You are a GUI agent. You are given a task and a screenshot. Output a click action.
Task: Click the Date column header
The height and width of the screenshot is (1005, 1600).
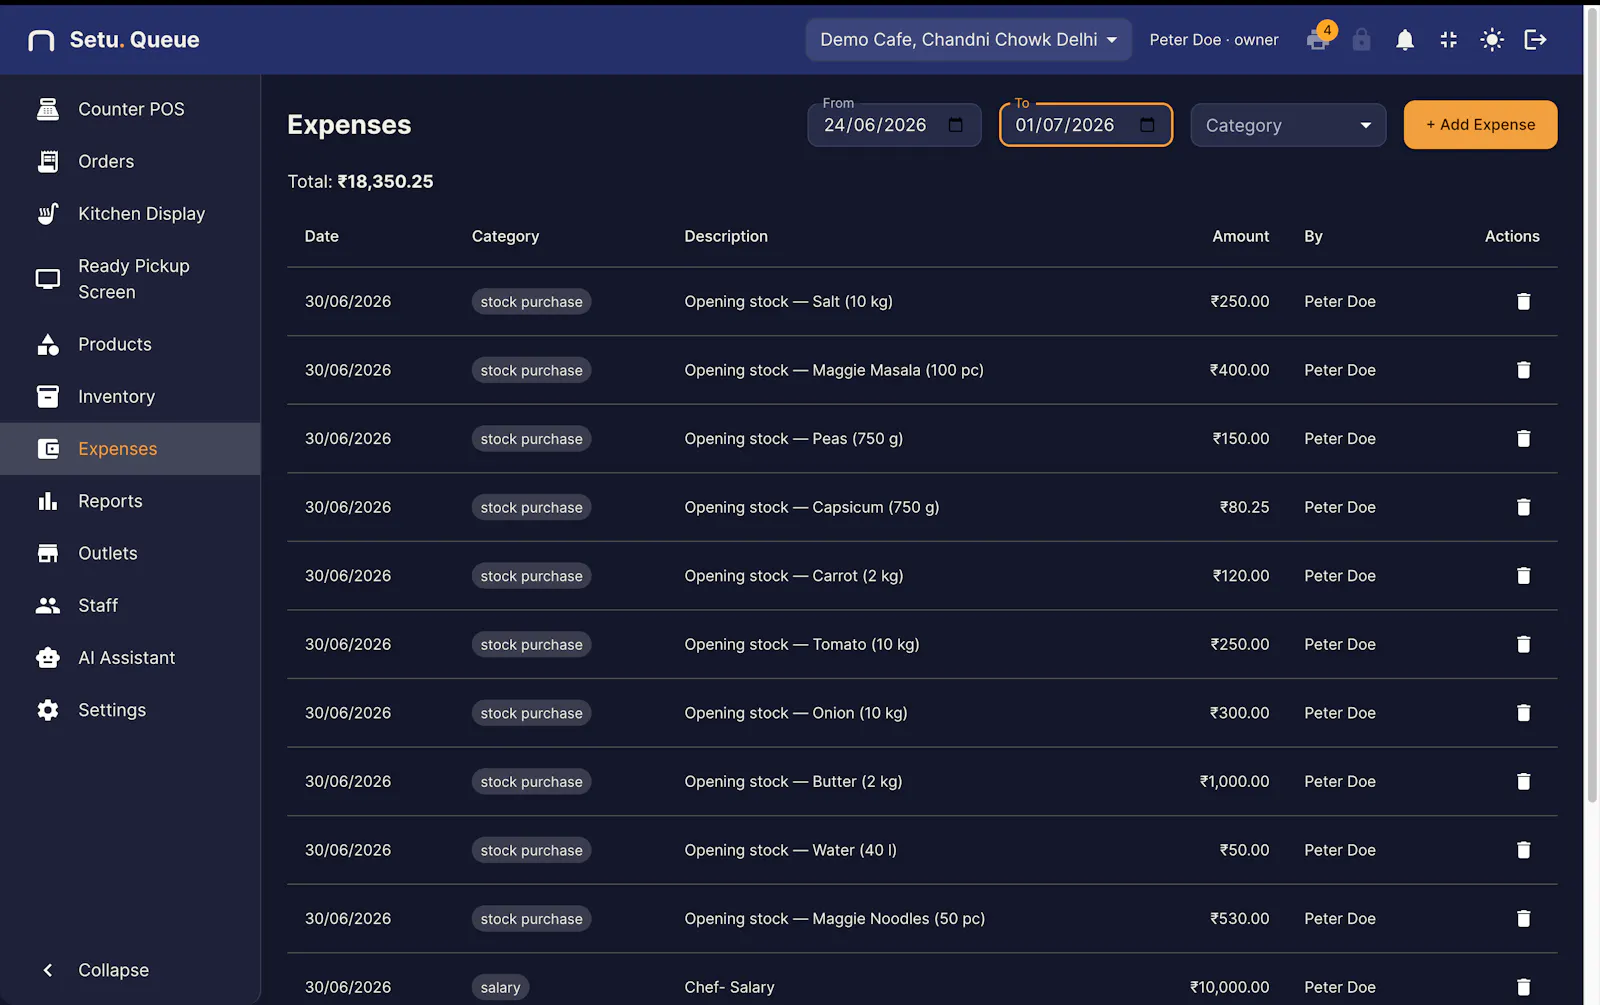pos(322,236)
